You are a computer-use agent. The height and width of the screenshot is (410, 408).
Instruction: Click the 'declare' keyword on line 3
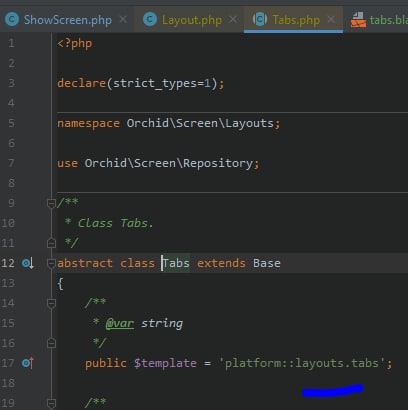tap(82, 83)
